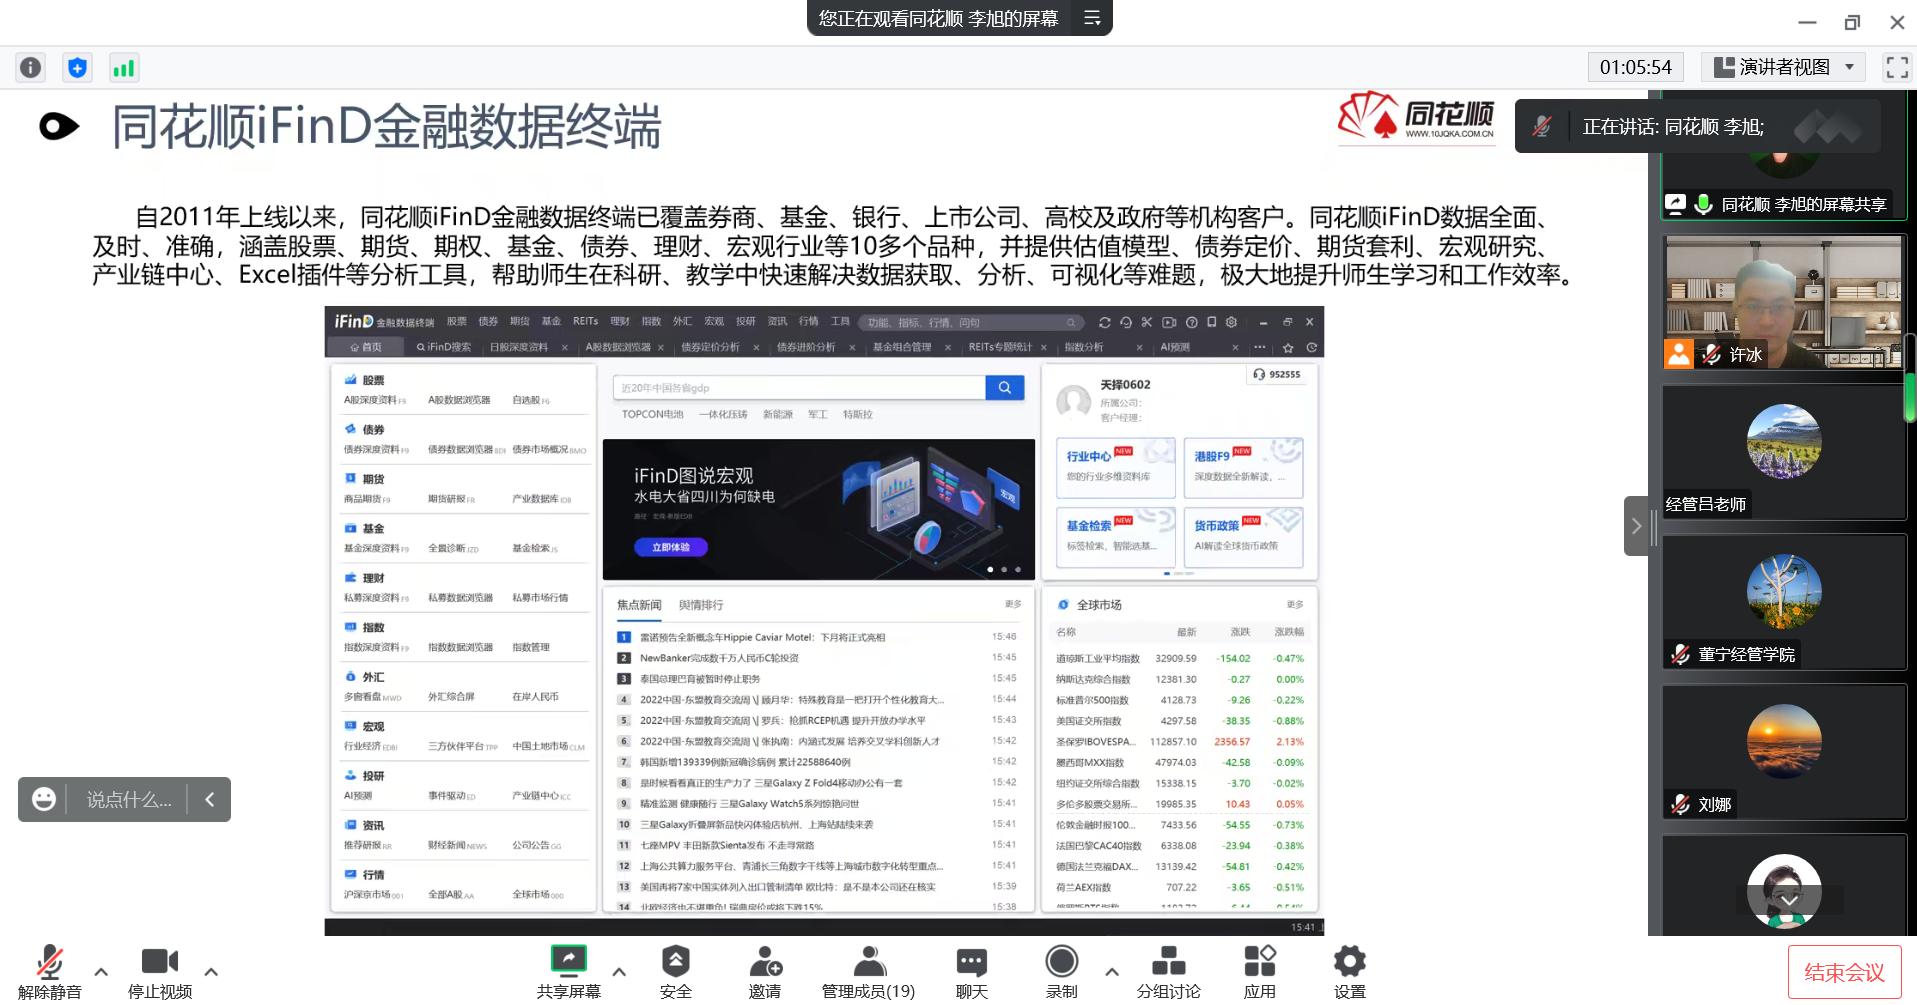Click 952555 customer service headset icon

click(x=1259, y=374)
